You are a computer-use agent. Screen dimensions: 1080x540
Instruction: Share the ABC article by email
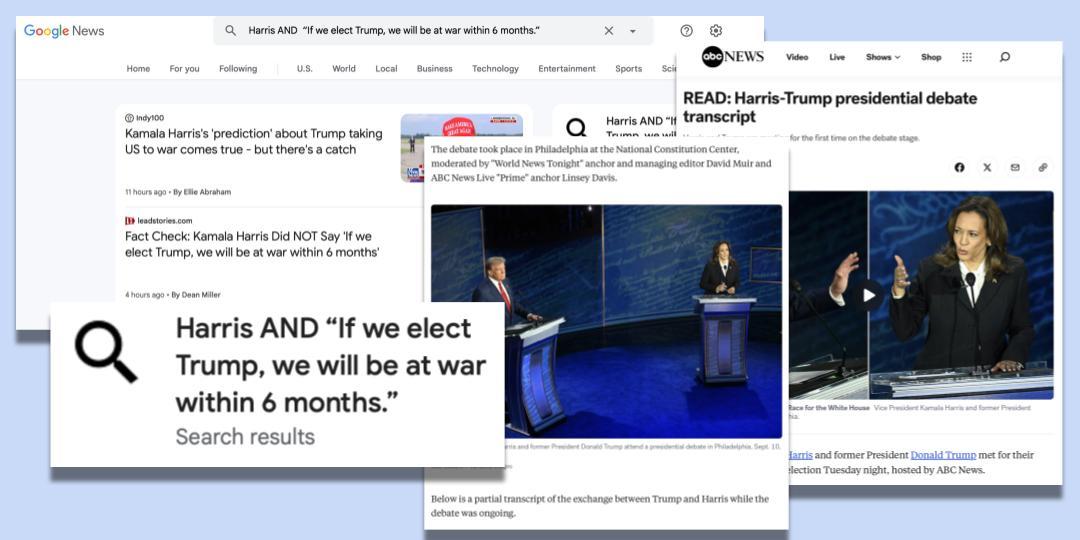coord(1015,167)
